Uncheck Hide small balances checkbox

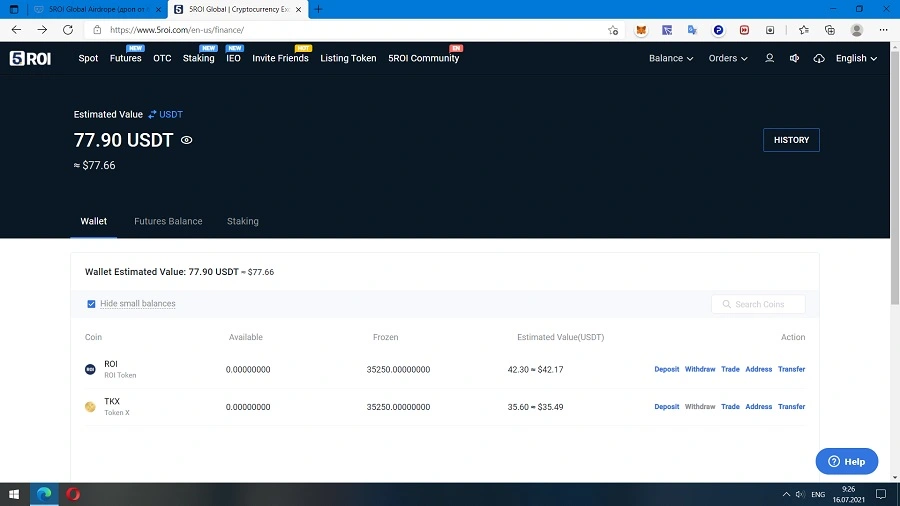point(91,304)
